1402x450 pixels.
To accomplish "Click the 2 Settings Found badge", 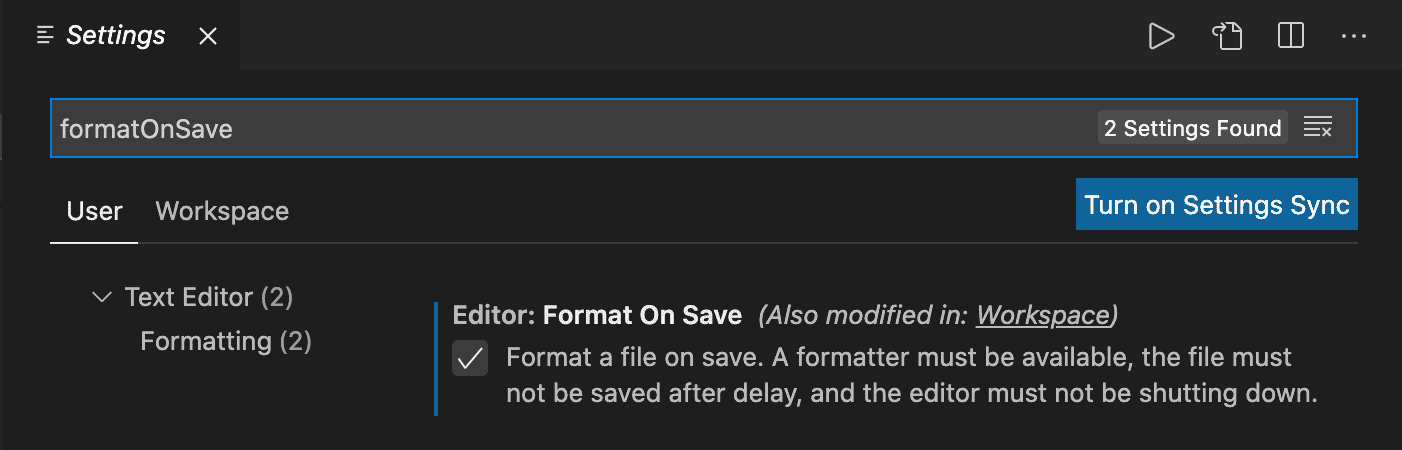I will pyautogui.click(x=1192, y=128).
